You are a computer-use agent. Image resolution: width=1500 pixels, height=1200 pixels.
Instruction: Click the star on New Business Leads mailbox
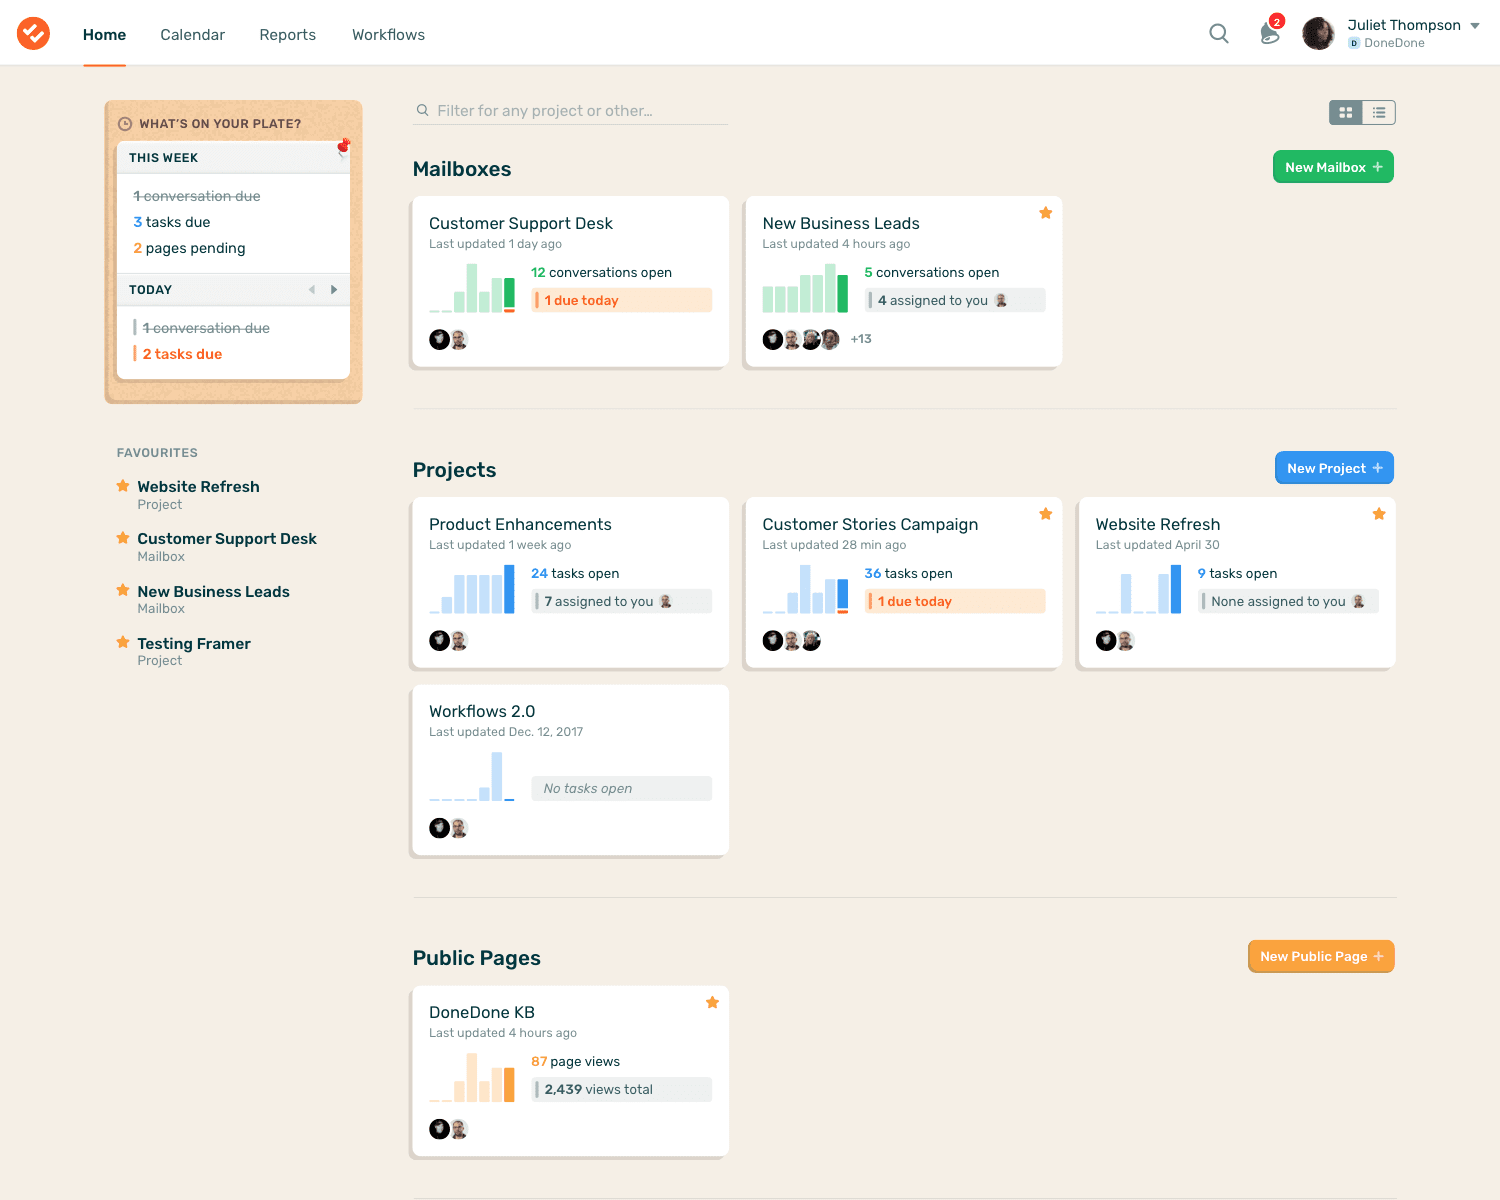coord(1045,212)
